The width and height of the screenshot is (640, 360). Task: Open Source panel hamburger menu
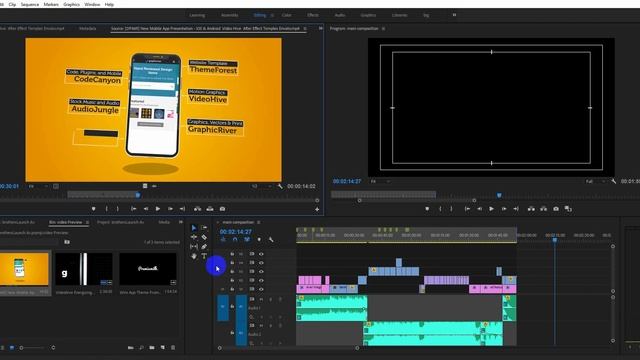[304, 29]
